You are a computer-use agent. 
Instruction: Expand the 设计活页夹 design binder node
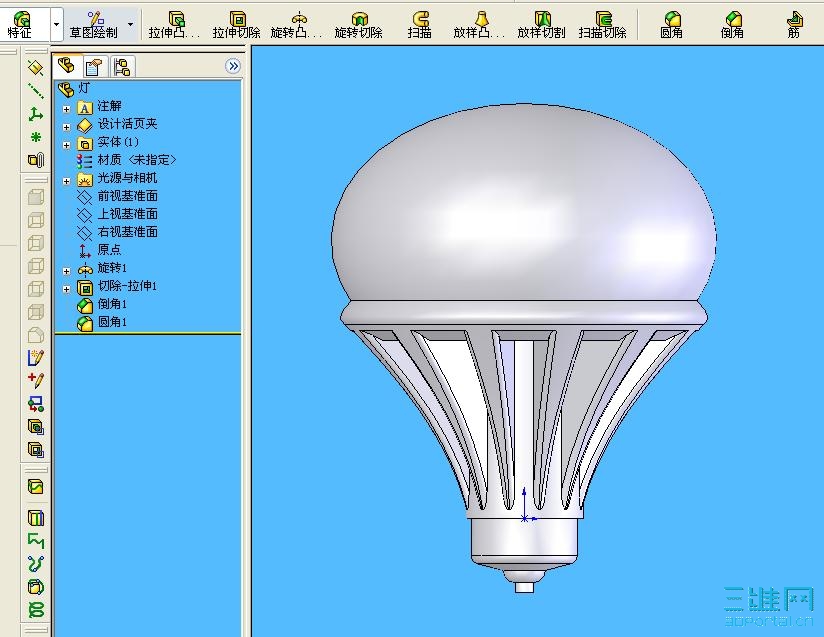pyautogui.click(x=66, y=127)
